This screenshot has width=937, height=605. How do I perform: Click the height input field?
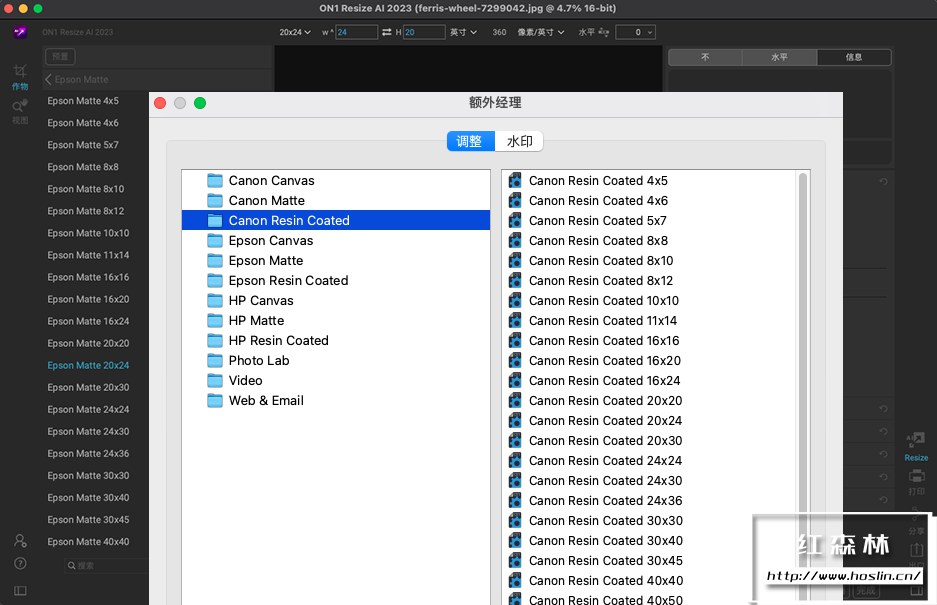pyautogui.click(x=424, y=32)
